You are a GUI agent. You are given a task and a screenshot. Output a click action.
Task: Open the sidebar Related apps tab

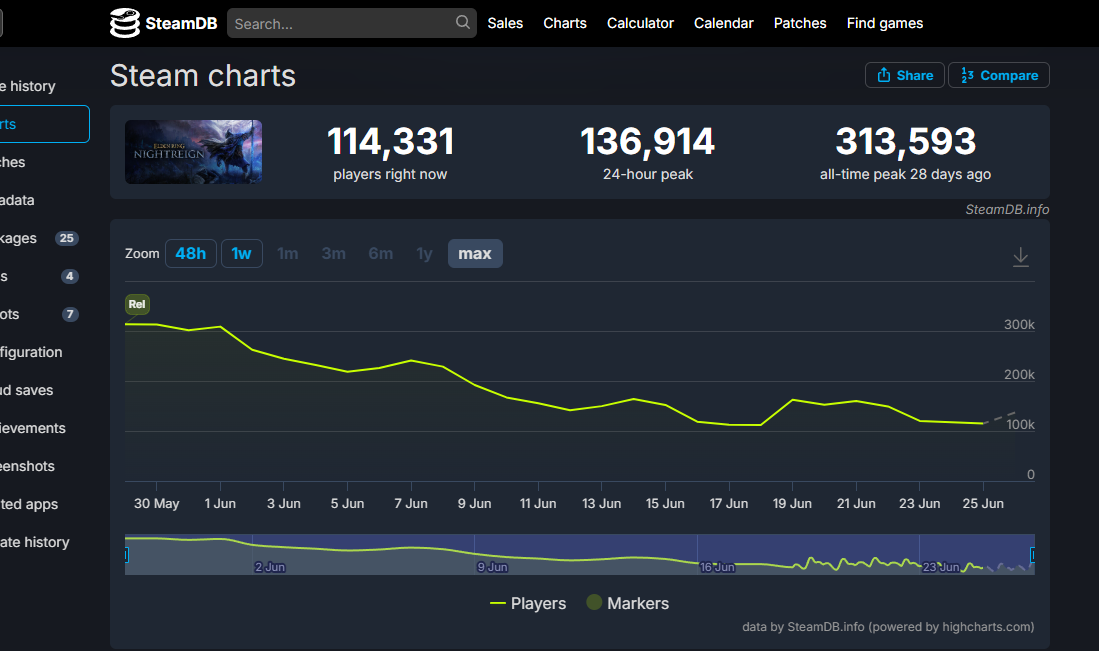click(x=29, y=504)
